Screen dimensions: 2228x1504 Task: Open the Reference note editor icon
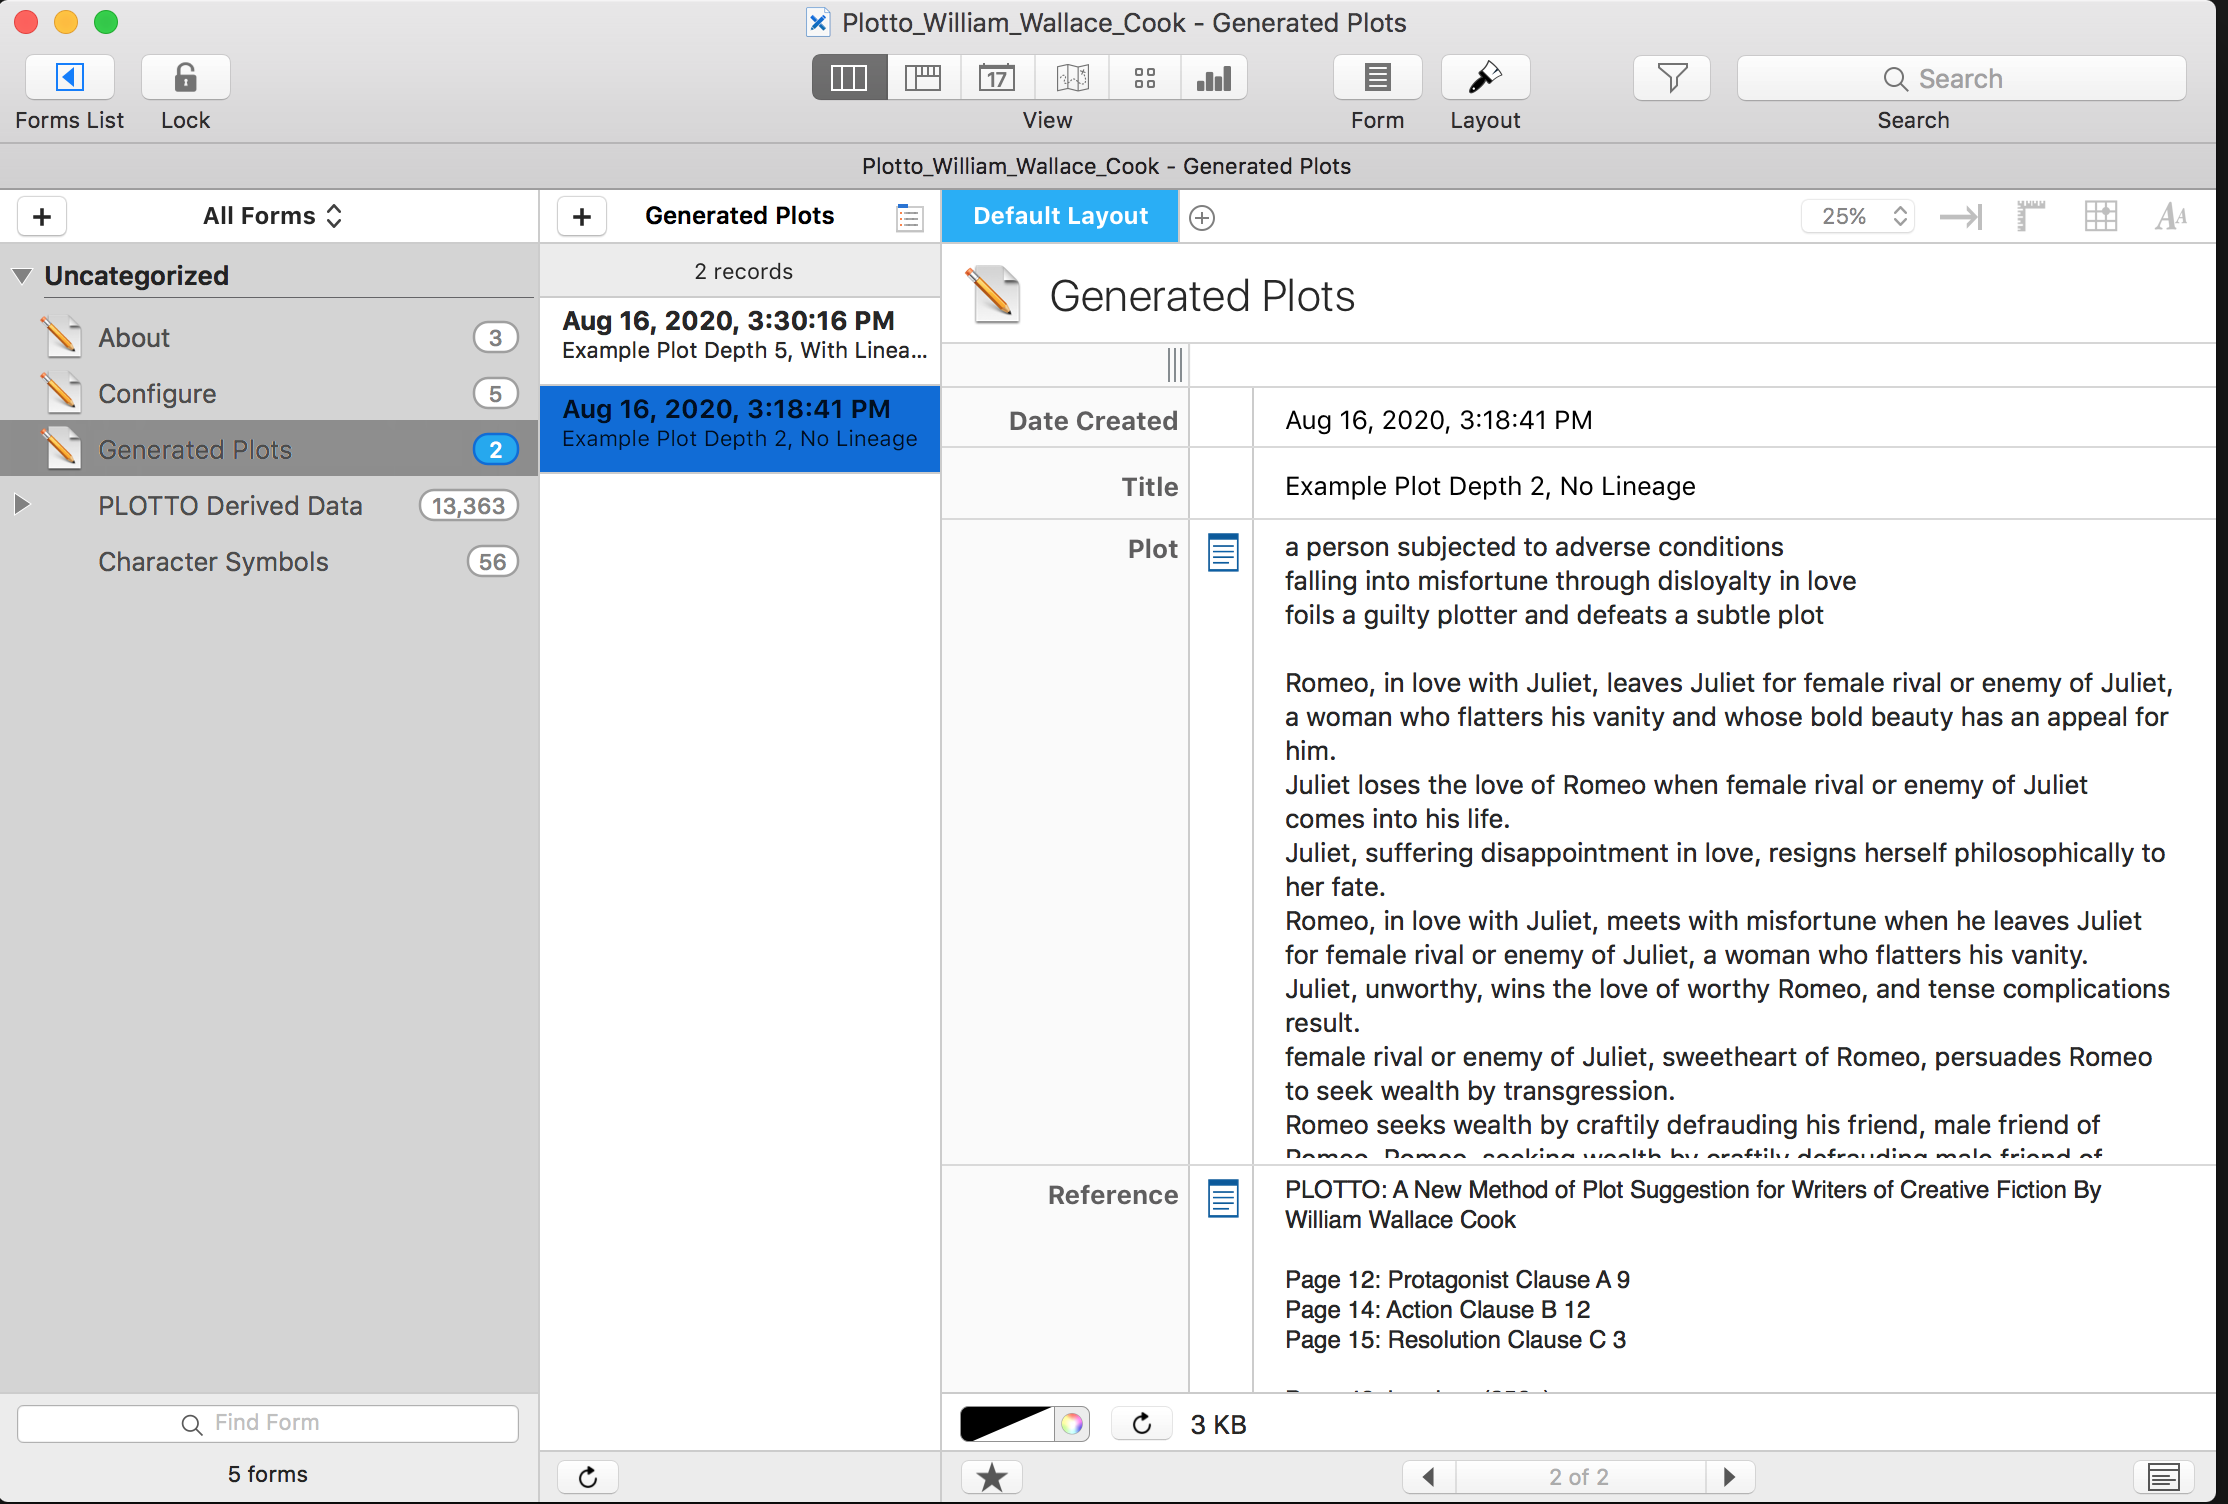[1223, 1198]
